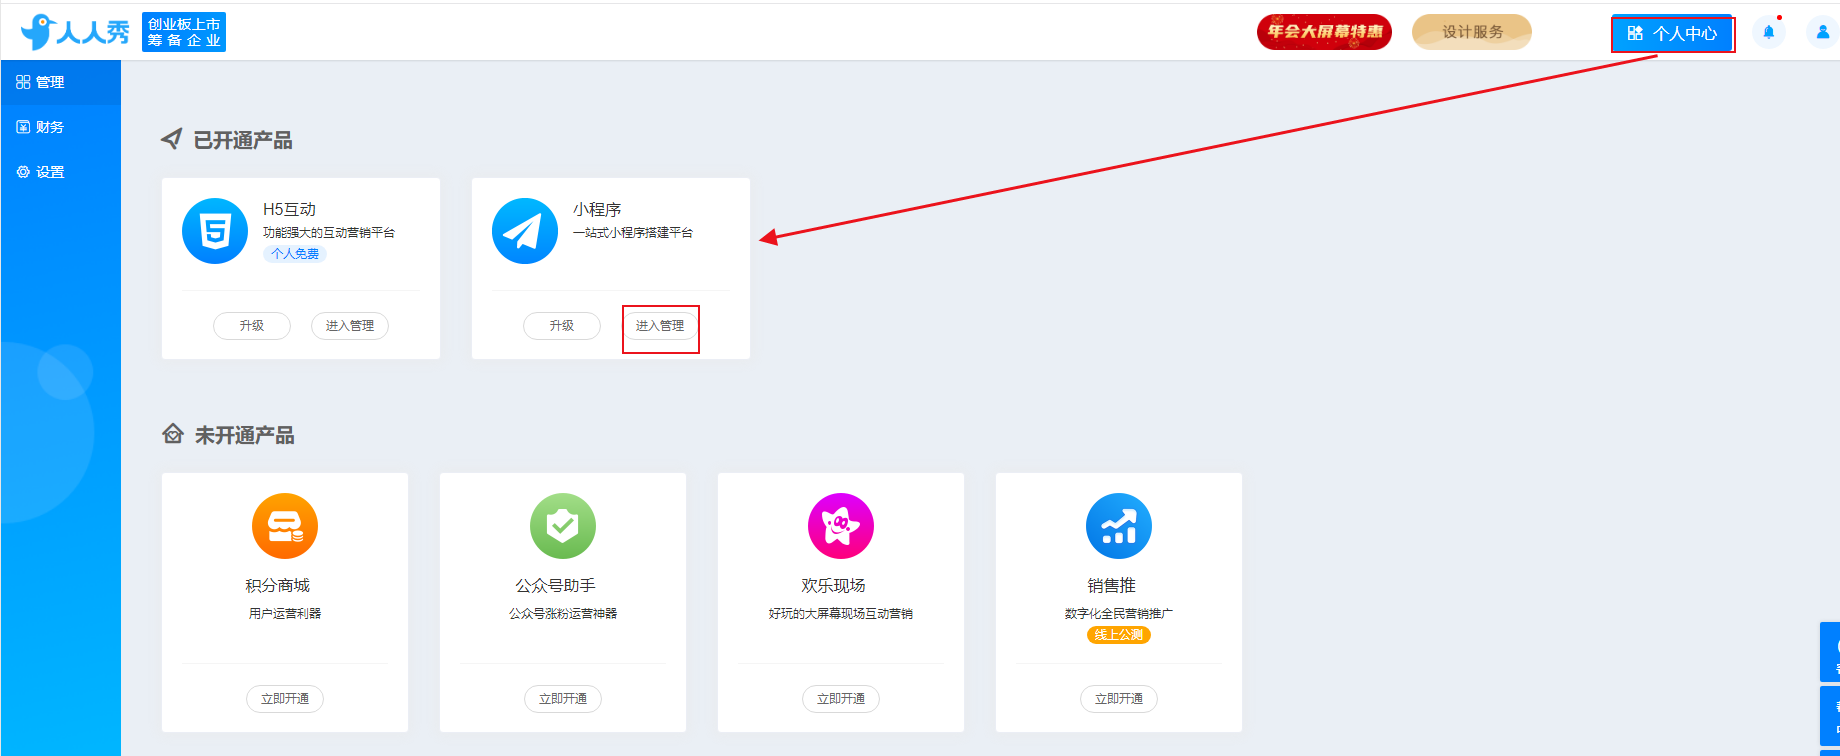Click the 公众号助手 shield icon
The image size is (1840, 756).
[x=563, y=526]
